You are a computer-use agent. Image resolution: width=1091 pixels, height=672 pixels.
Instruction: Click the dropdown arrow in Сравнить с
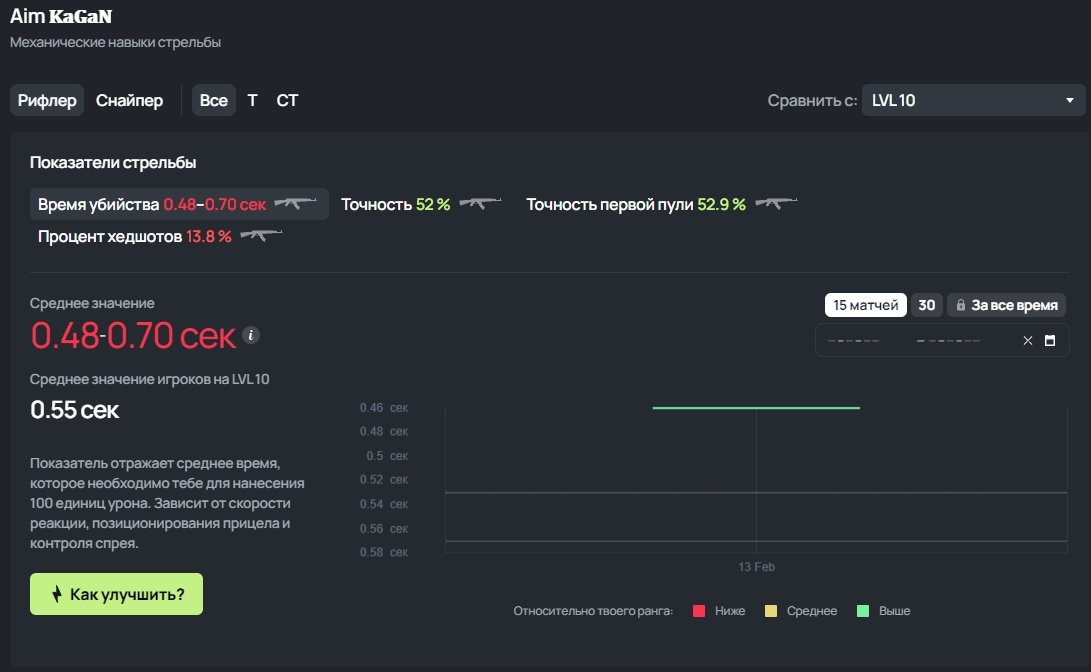(1069, 100)
